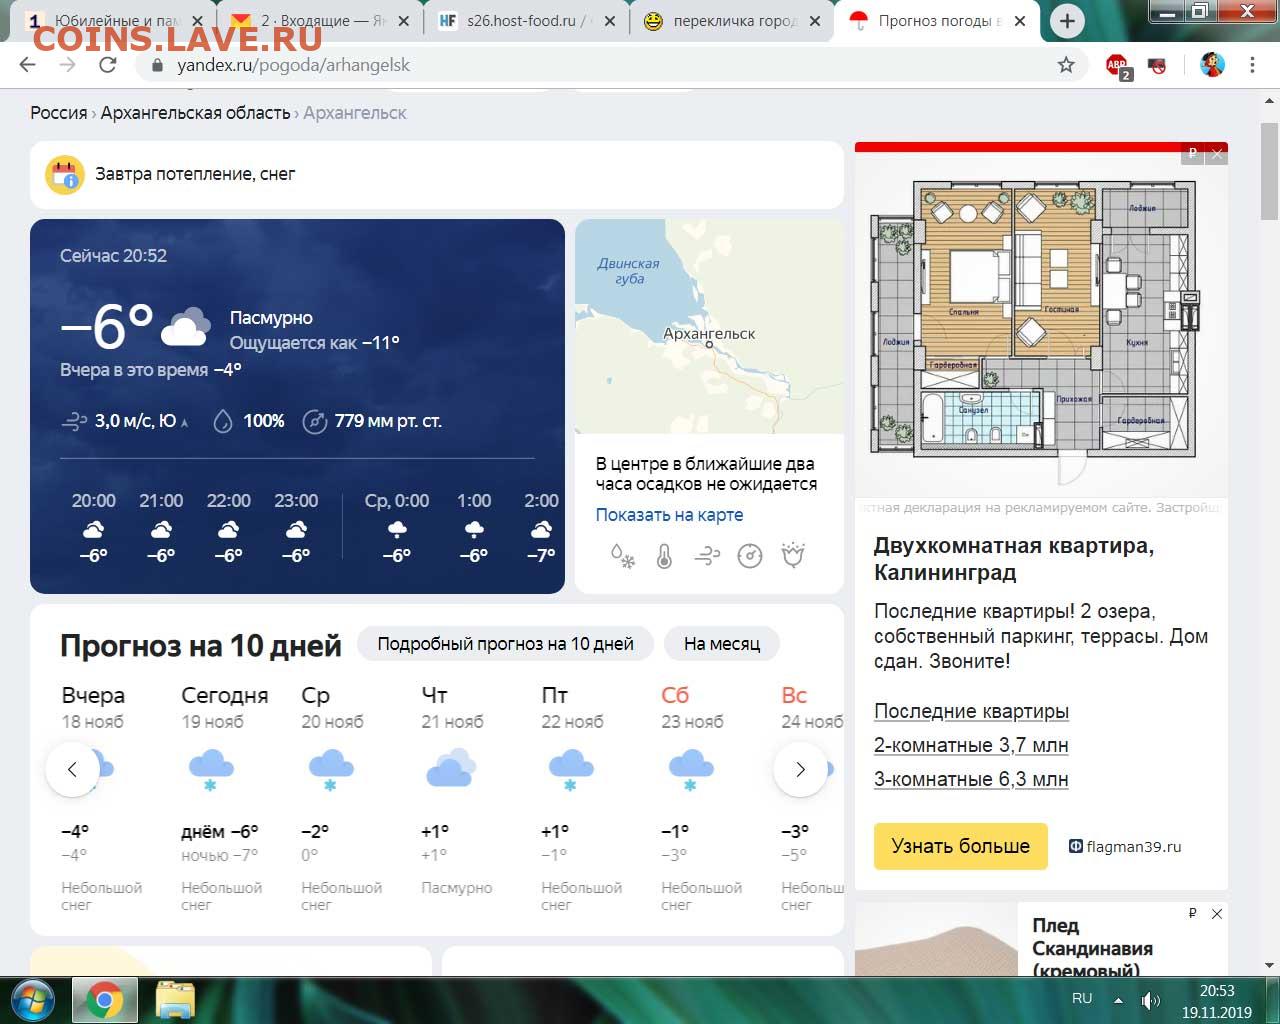Bookmark this page with star icon

click(x=1066, y=65)
